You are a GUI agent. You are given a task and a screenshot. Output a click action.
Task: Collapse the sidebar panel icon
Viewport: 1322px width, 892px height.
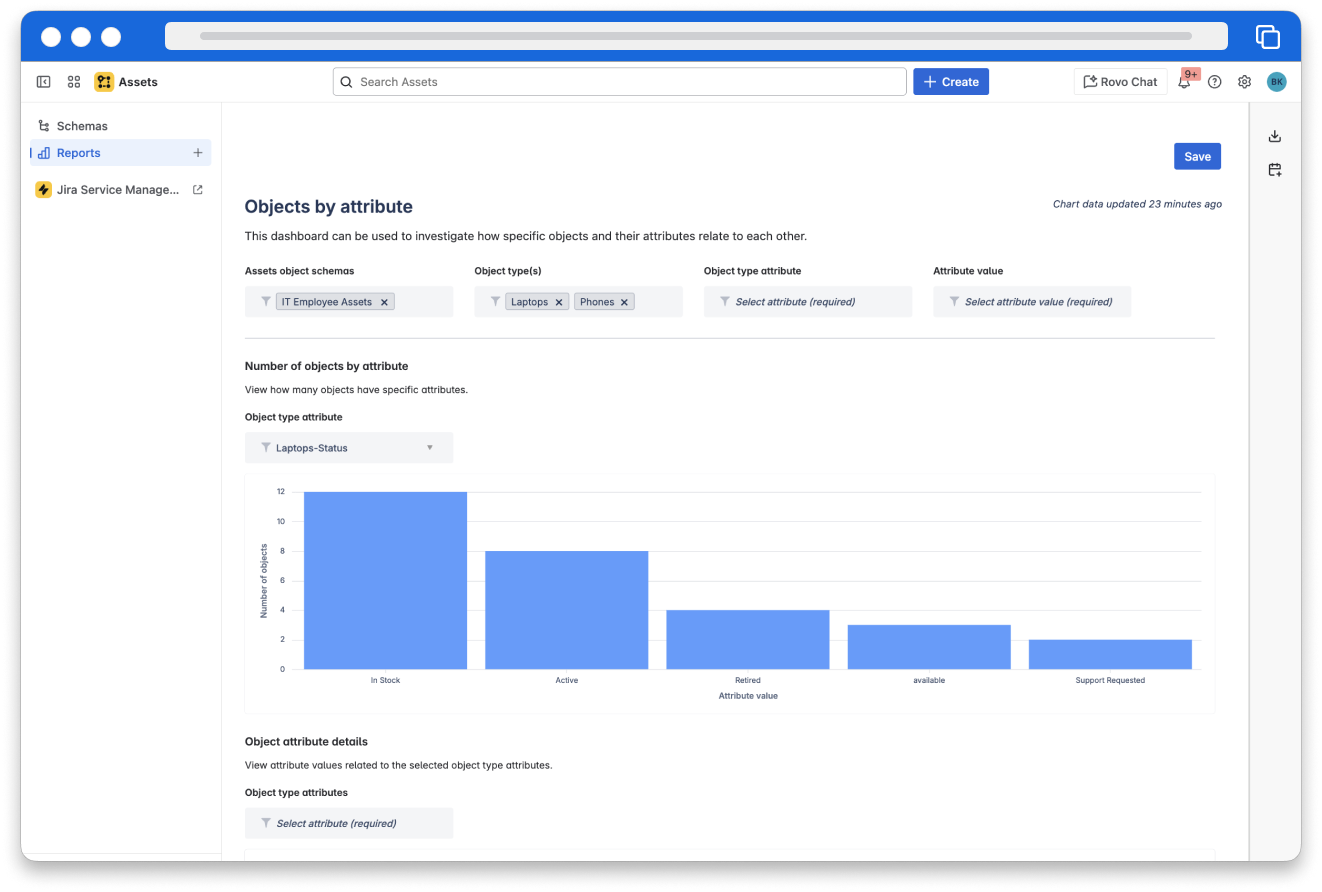coord(44,82)
